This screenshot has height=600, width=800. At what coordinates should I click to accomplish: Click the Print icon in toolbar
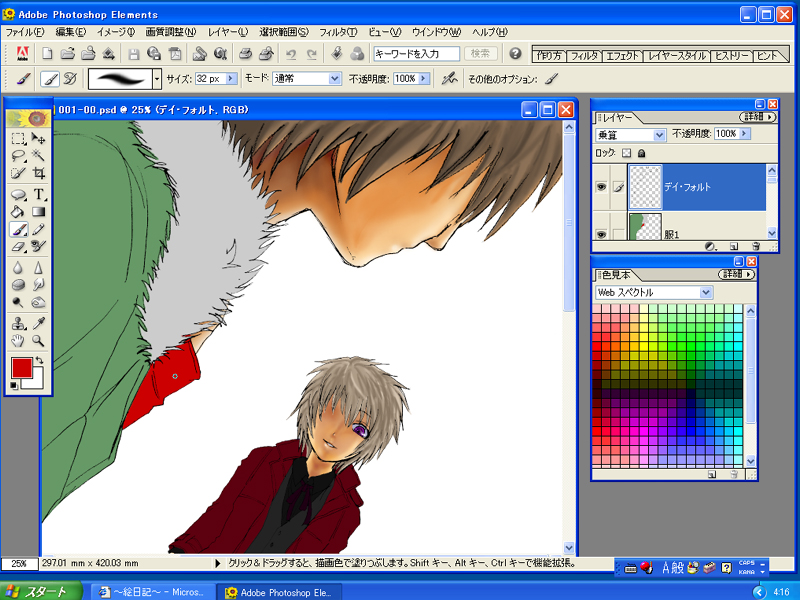(245, 53)
